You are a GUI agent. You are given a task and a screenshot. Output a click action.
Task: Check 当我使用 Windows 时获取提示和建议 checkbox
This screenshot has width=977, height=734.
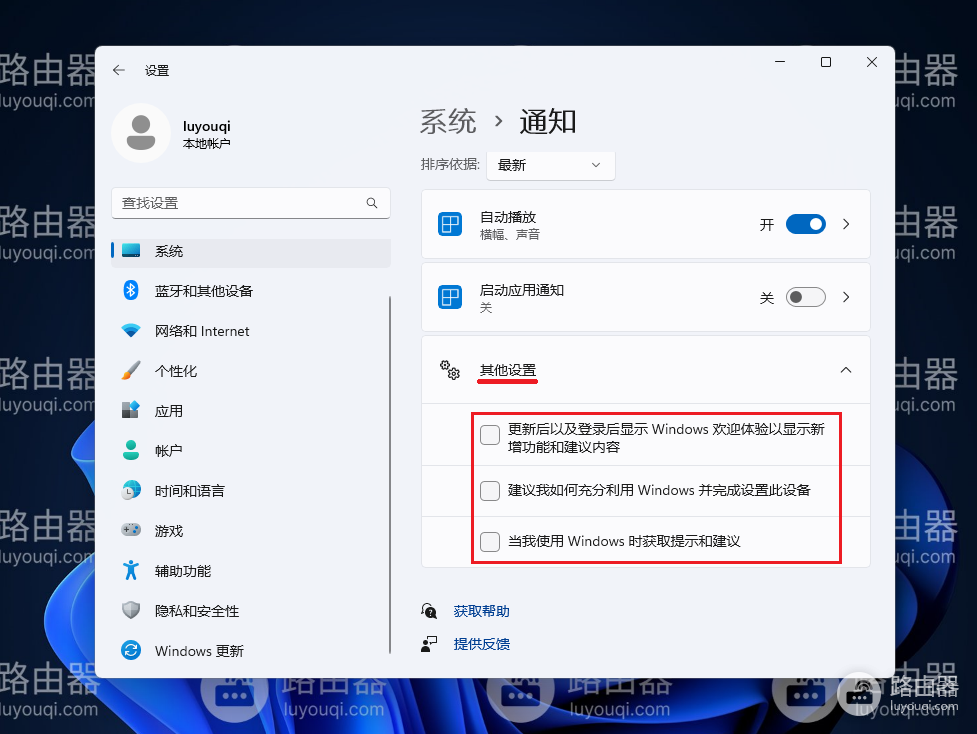(490, 541)
